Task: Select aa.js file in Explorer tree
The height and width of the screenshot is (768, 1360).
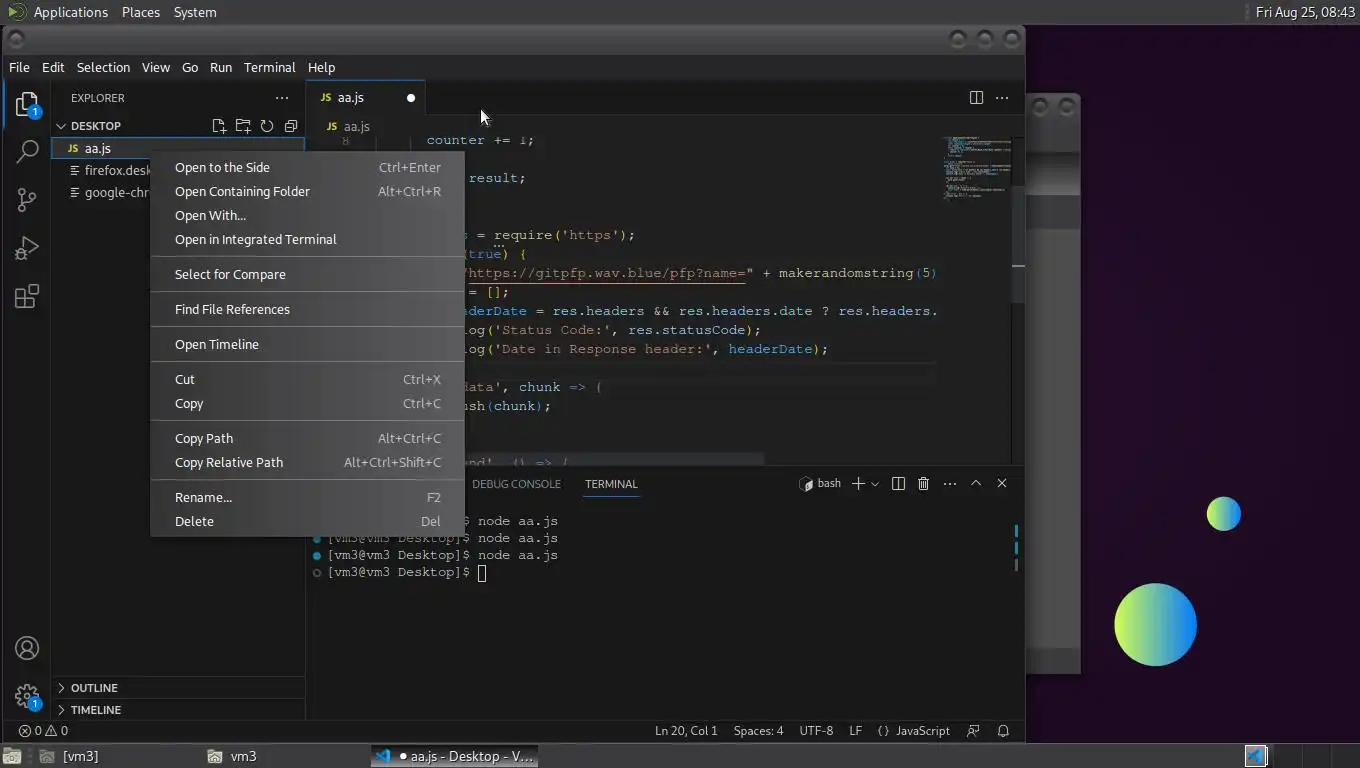Action: [178, 148]
